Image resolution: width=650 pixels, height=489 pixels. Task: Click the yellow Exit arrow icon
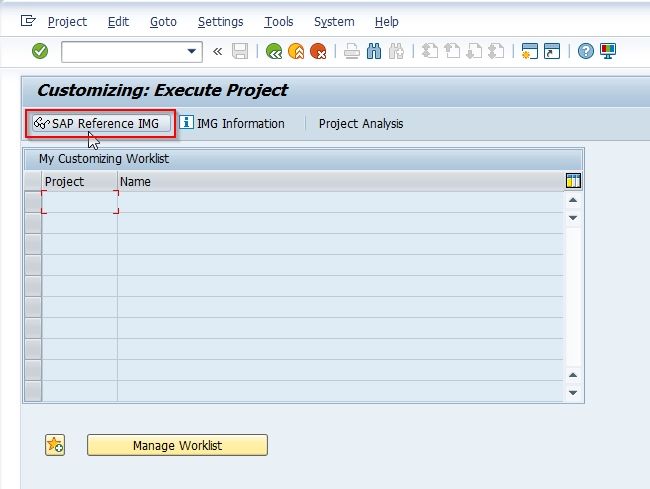tap(296, 51)
